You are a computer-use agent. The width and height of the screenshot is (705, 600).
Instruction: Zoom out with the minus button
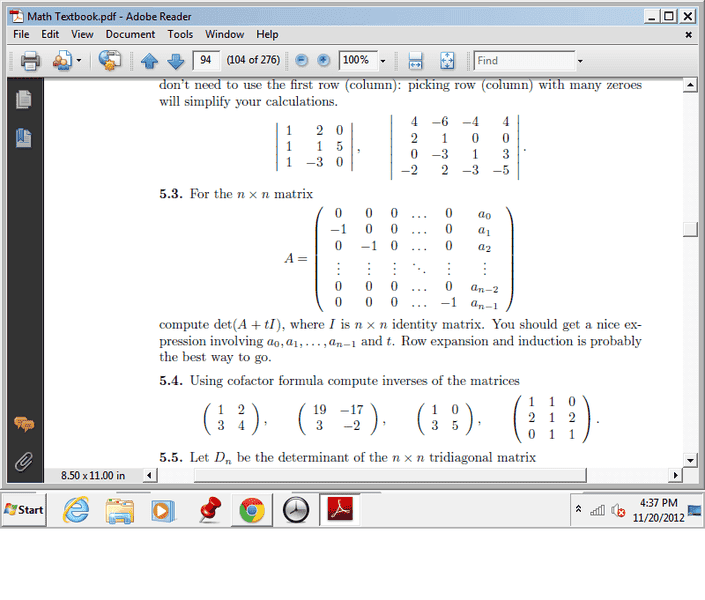(302, 60)
